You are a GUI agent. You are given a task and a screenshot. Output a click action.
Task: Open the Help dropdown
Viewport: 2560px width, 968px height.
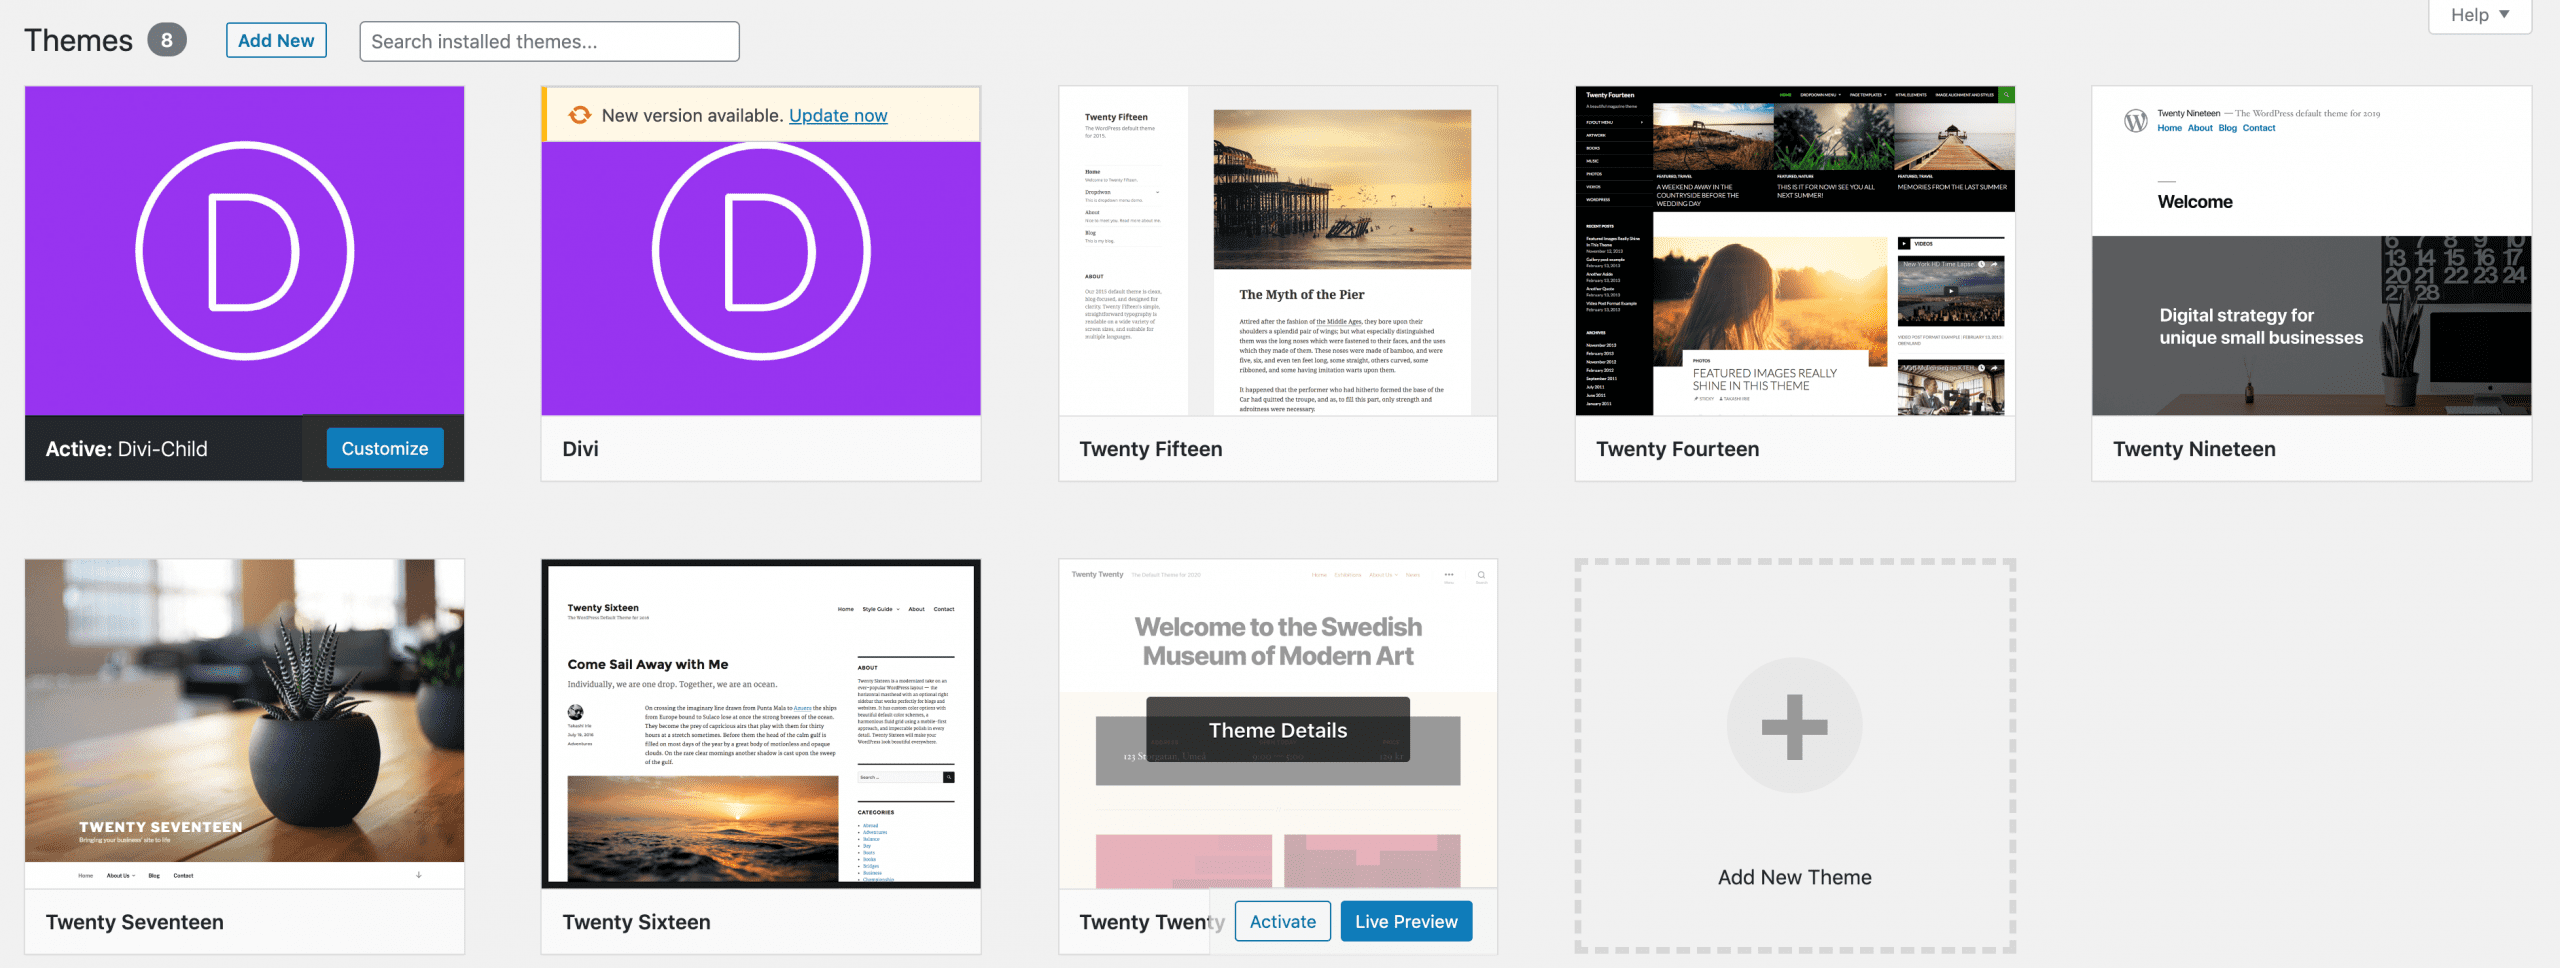coord(2480,15)
